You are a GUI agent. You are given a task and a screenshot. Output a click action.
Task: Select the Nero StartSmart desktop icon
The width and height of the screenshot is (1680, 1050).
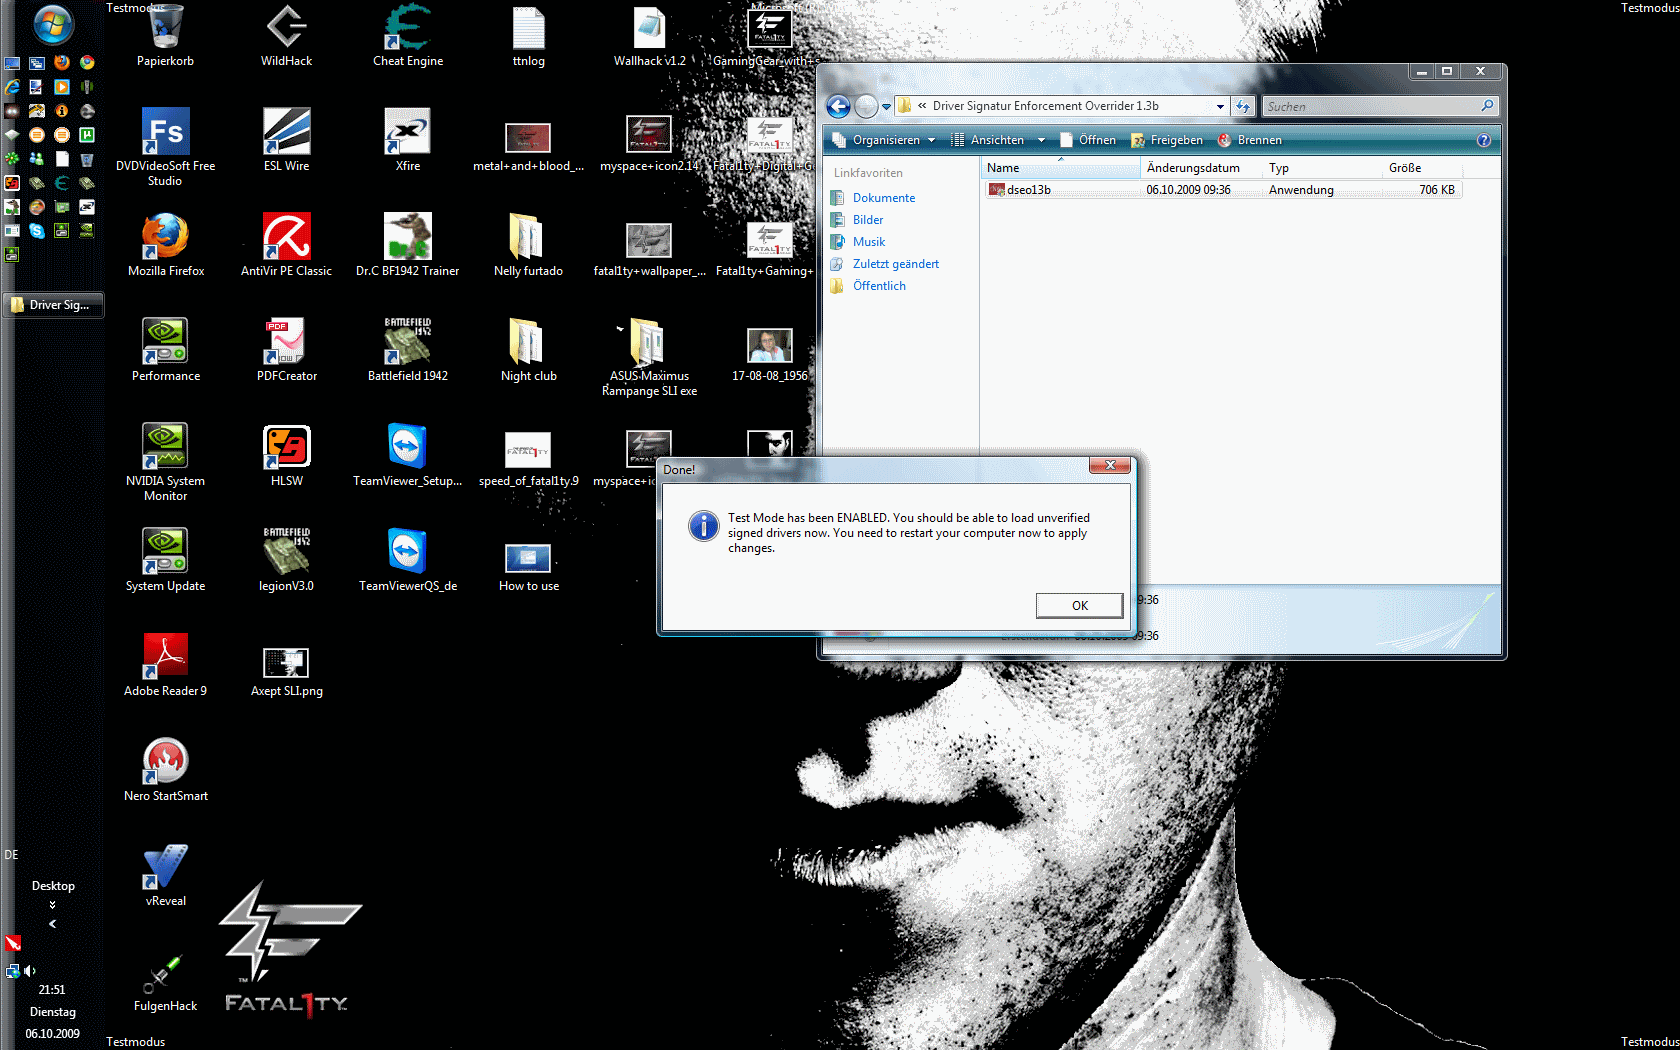point(166,770)
